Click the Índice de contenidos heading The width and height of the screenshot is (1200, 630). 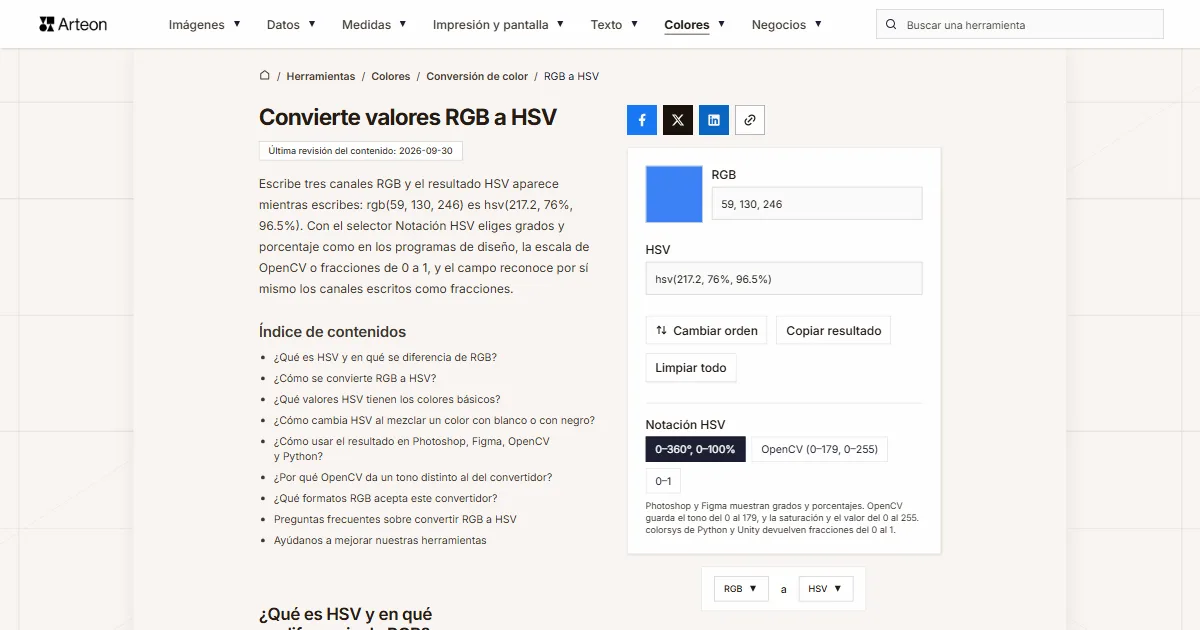coord(332,332)
